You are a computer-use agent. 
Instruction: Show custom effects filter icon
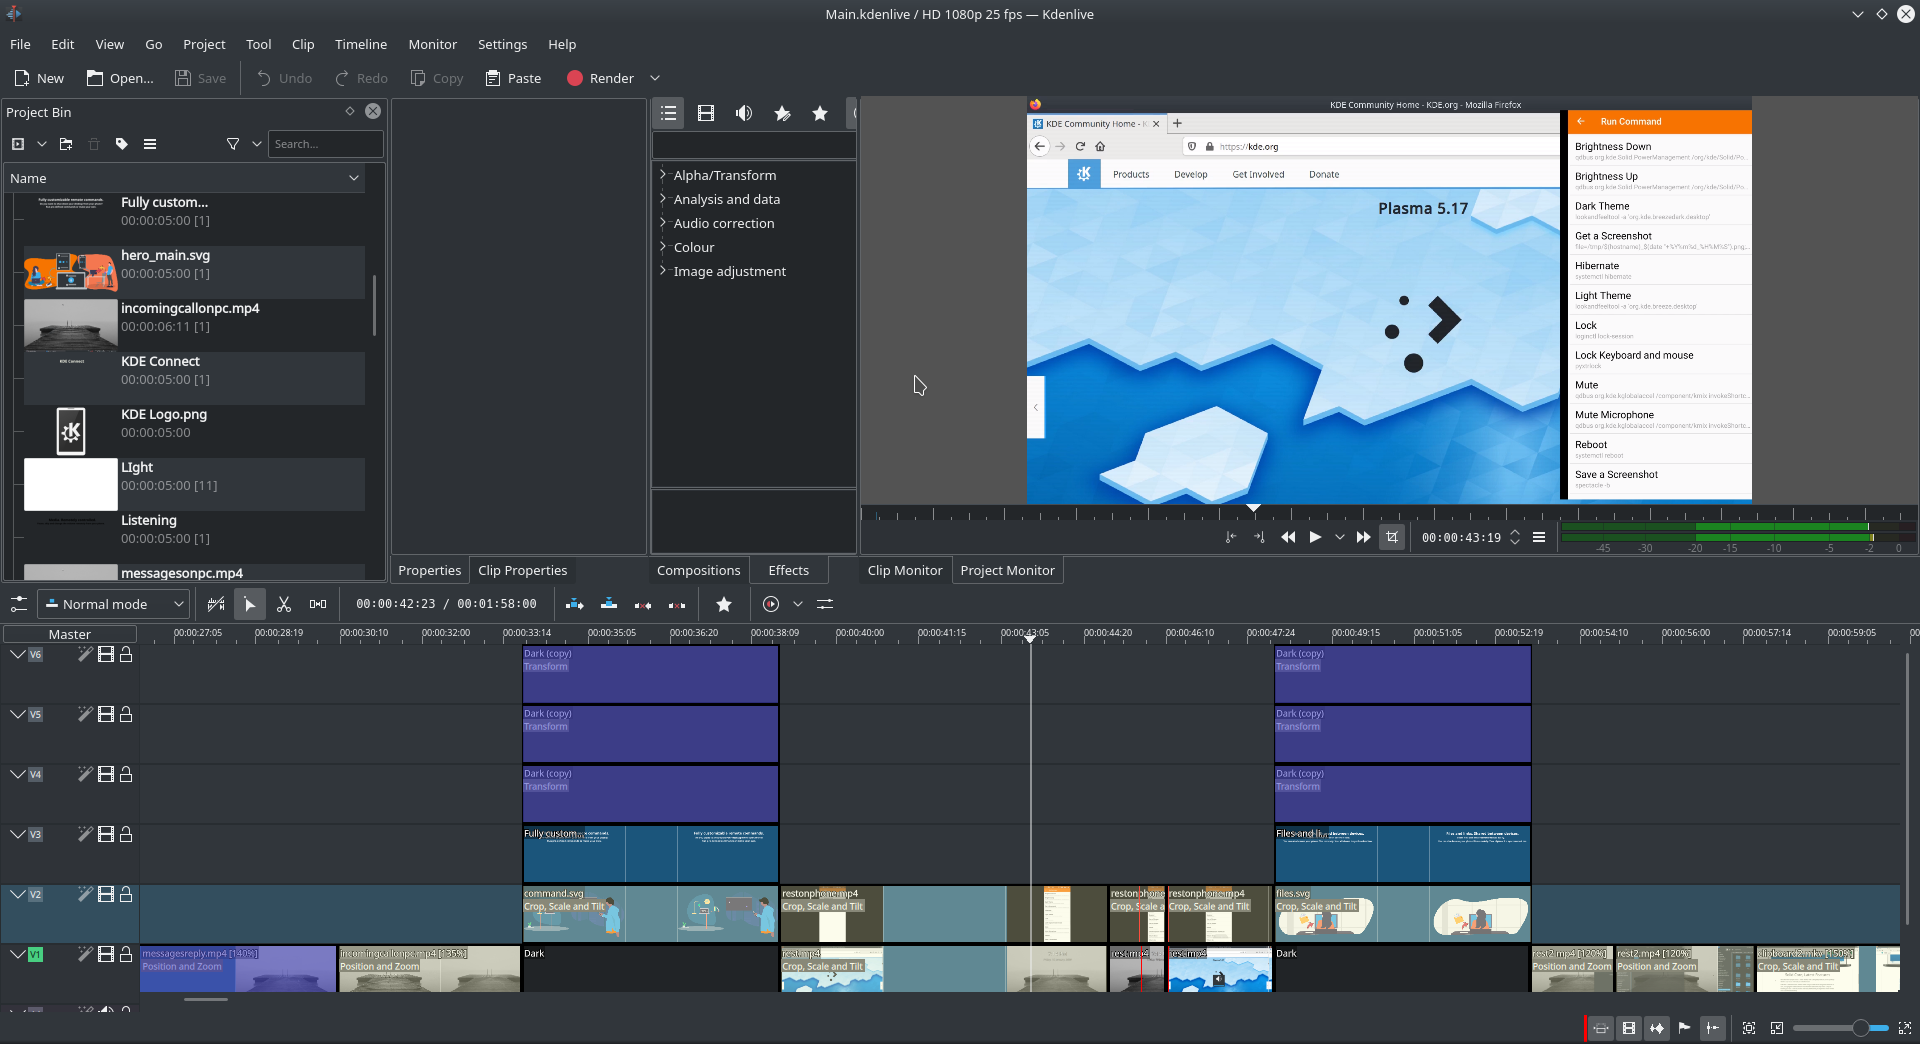(x=782, y=113)
